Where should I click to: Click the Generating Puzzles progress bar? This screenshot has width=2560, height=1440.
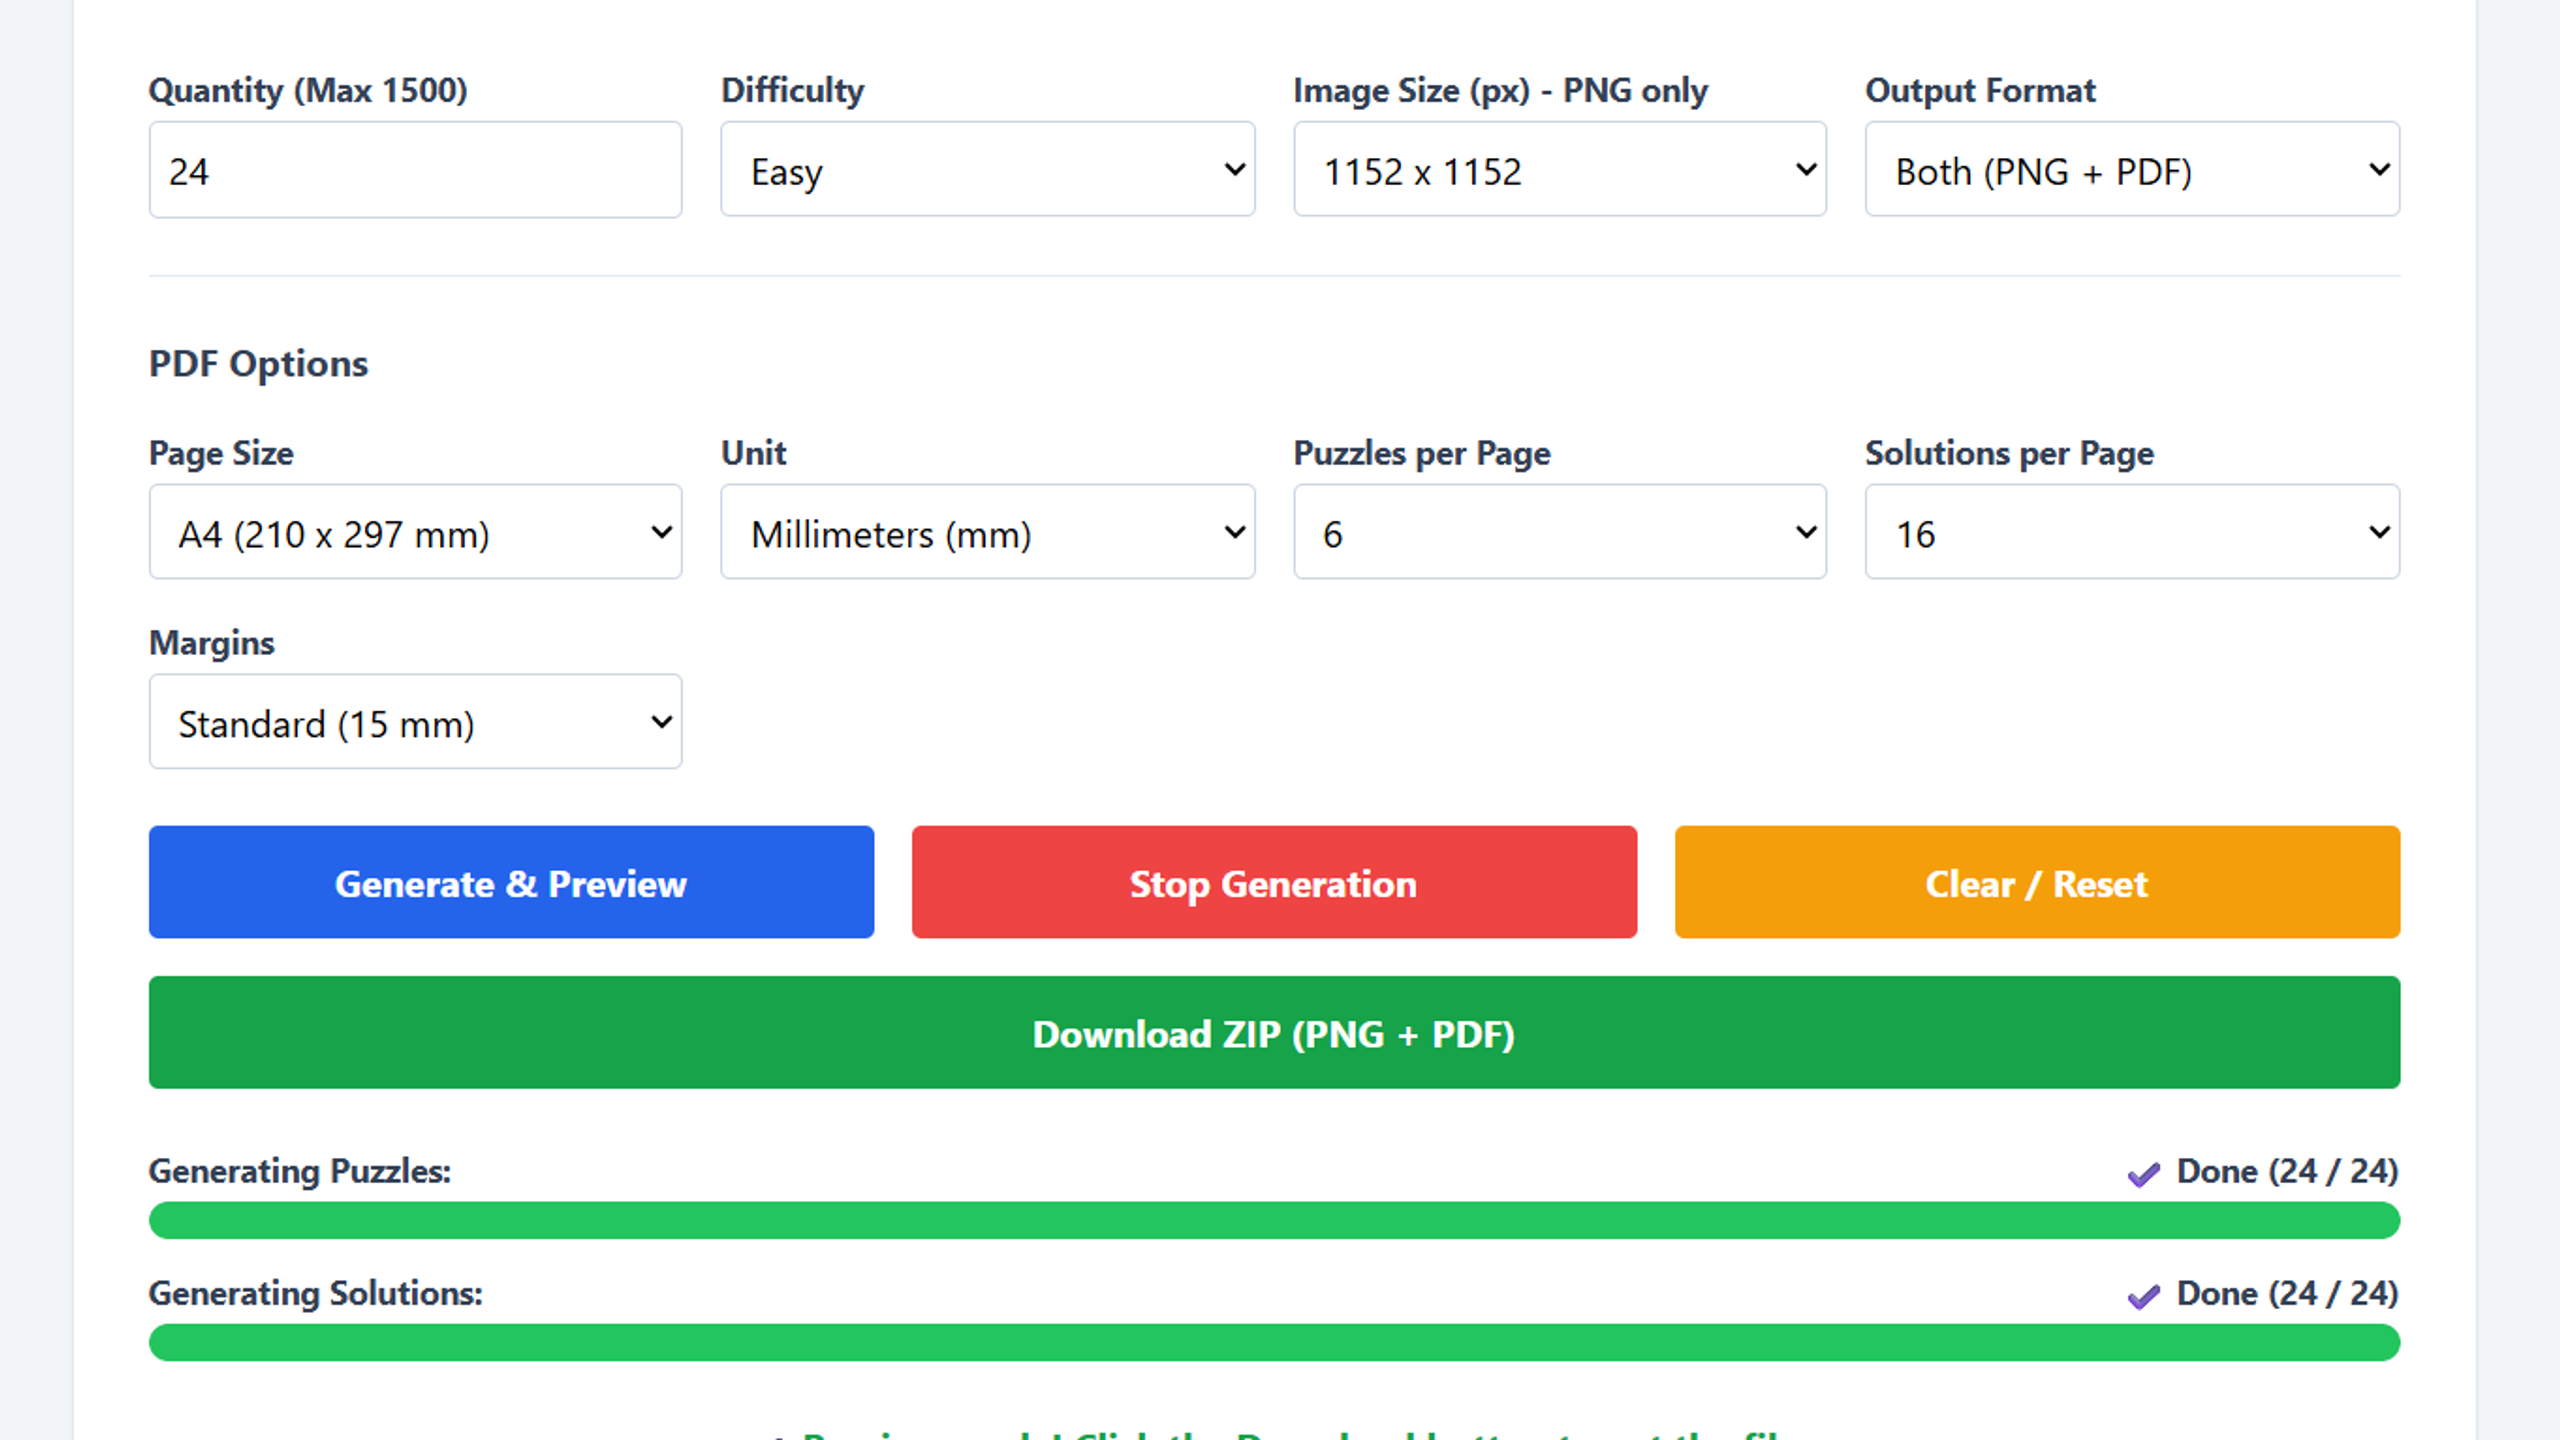1274,1221
